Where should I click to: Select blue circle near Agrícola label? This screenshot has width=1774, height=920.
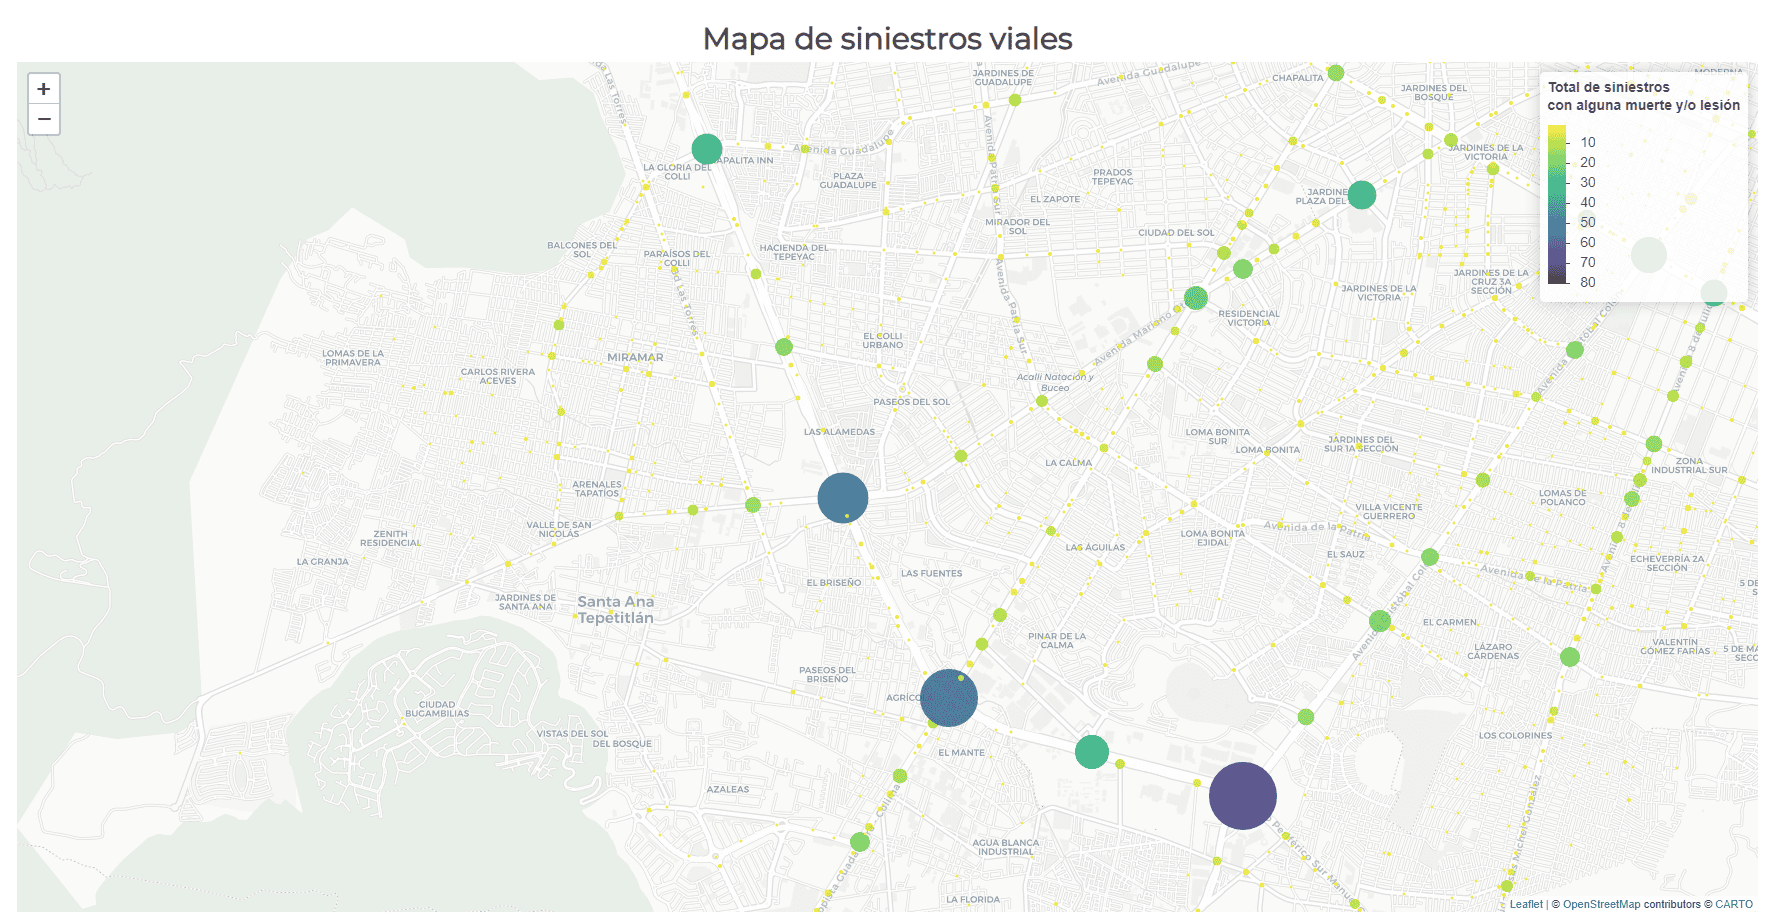[949, 698]
